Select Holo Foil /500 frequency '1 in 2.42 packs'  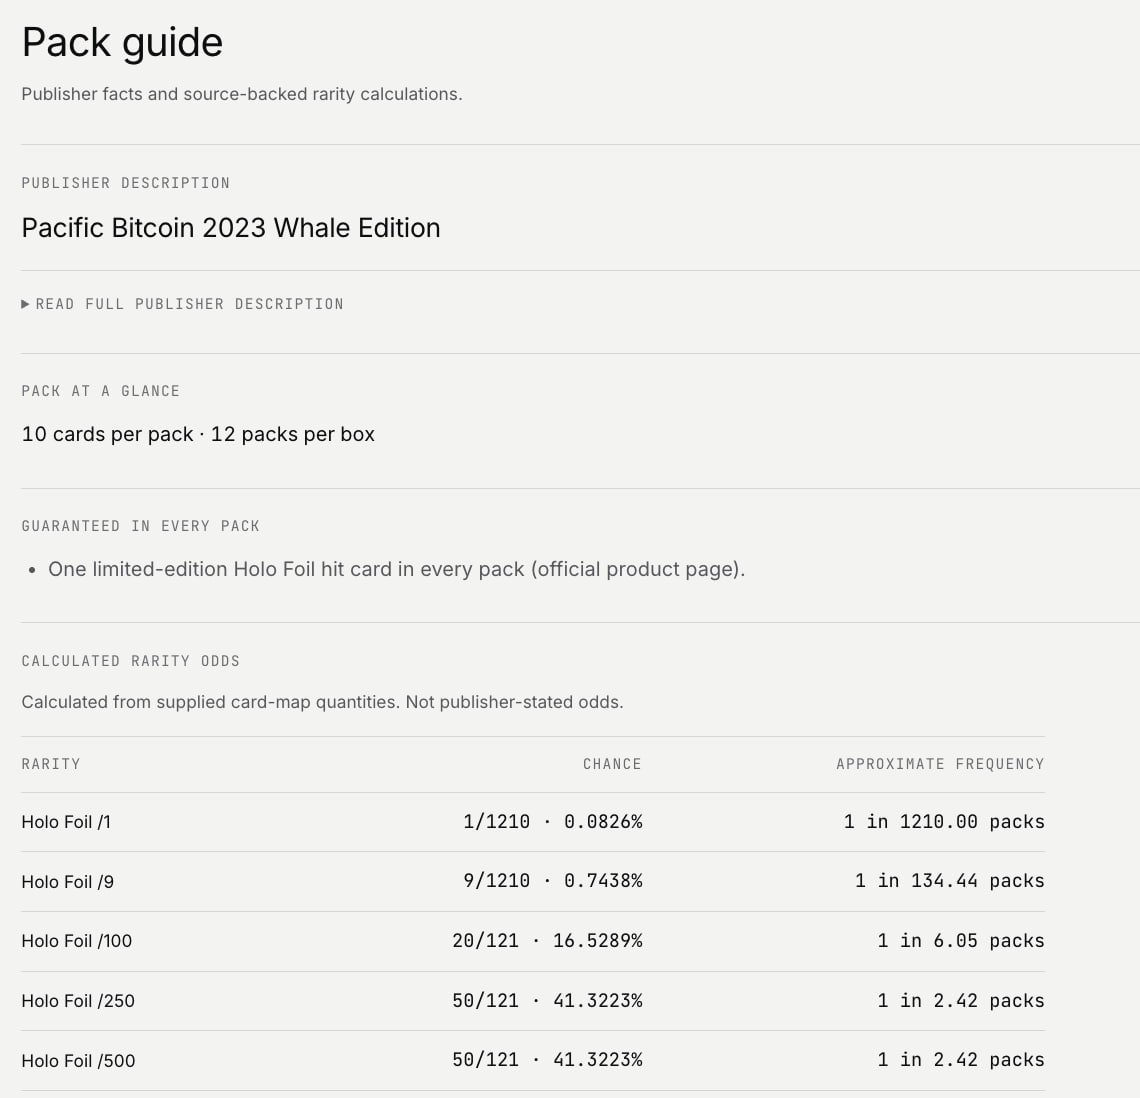[960, 1059]
